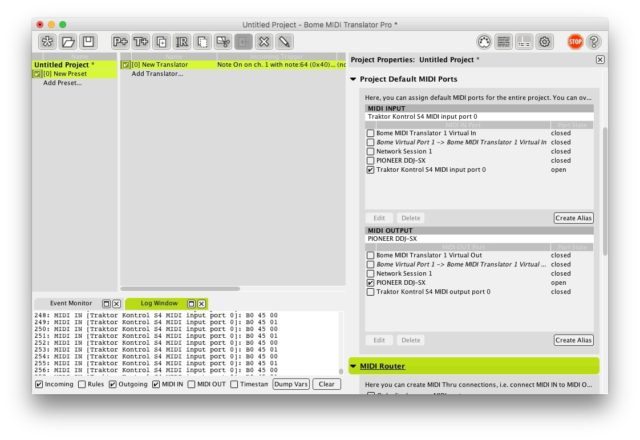Open settings with the gear icon
Image resolution: width=640 pixels, height=440 pixels.
[x=545, y=42]
